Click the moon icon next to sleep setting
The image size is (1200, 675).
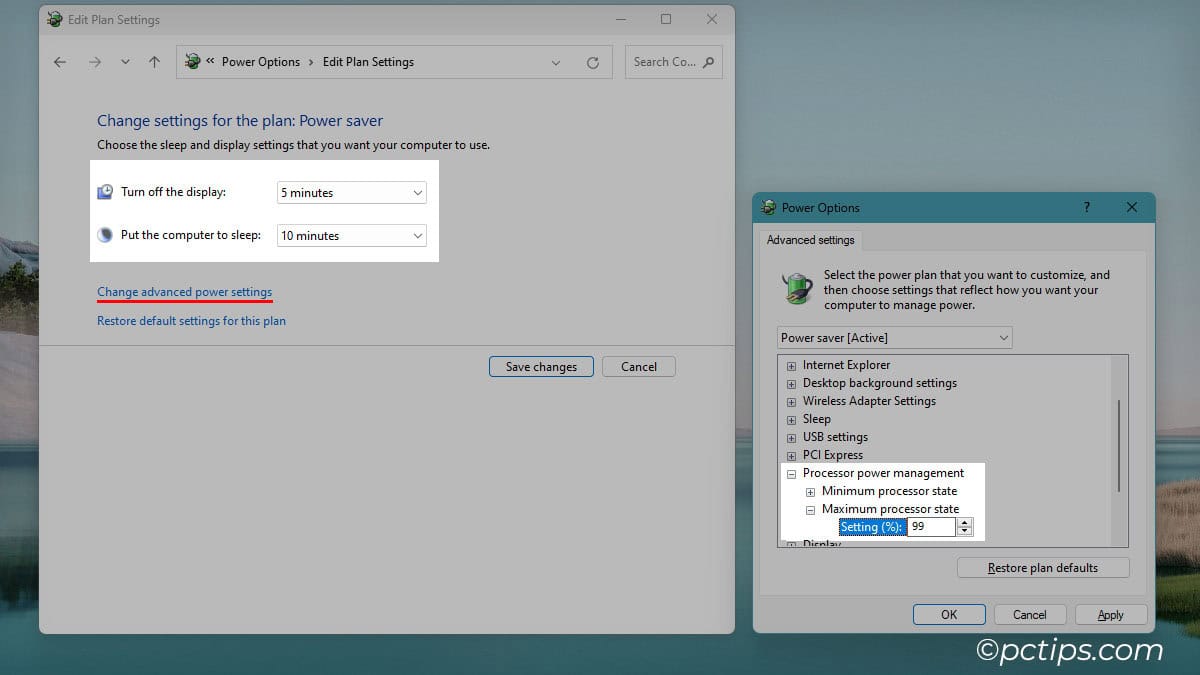[x=104, y=234]
